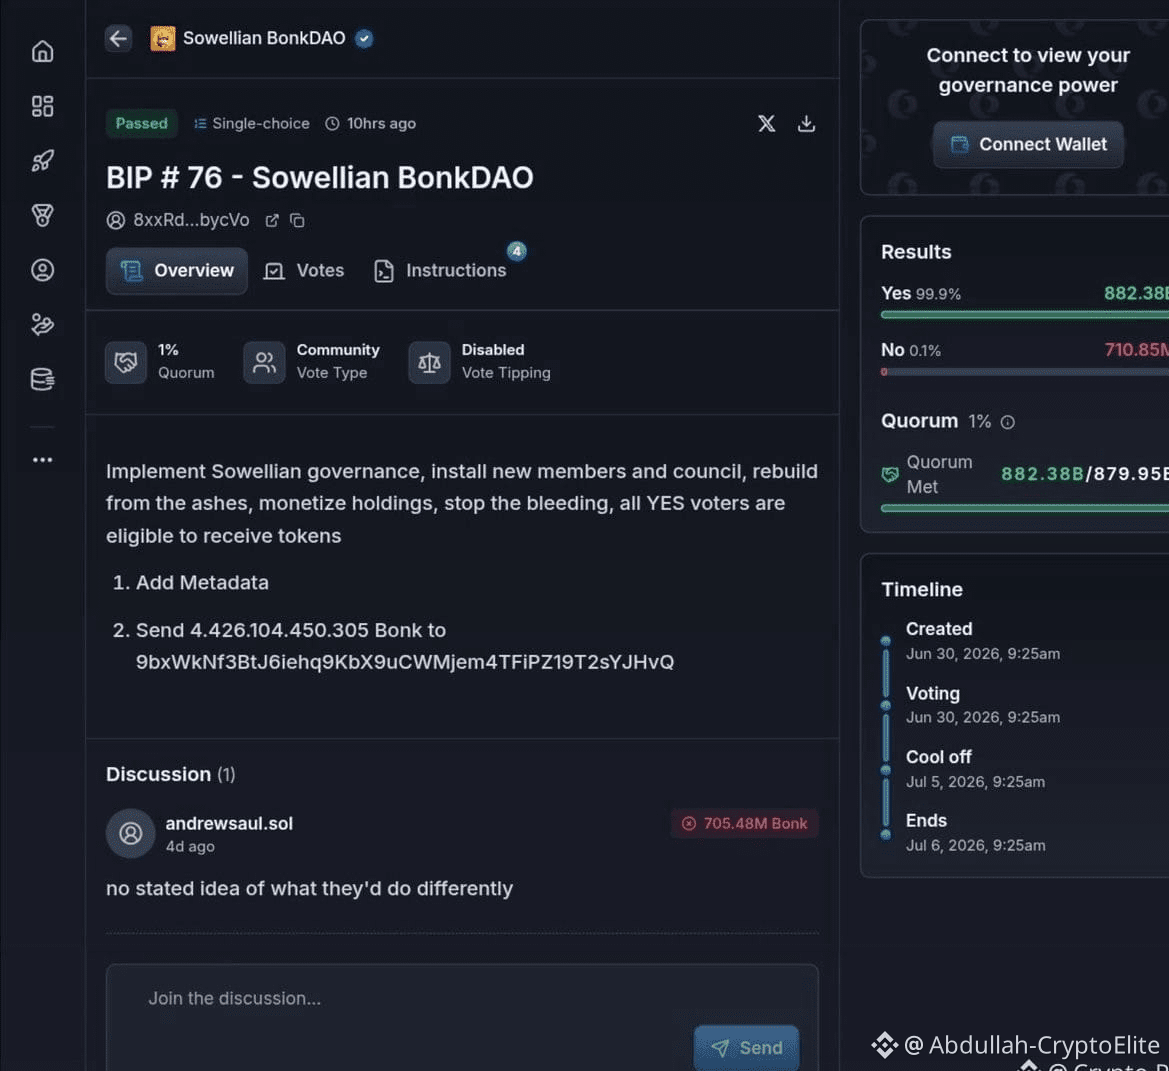
Task: Click the Sowellian BonkDAO avatar logo
Action: [x=163, y=38]
